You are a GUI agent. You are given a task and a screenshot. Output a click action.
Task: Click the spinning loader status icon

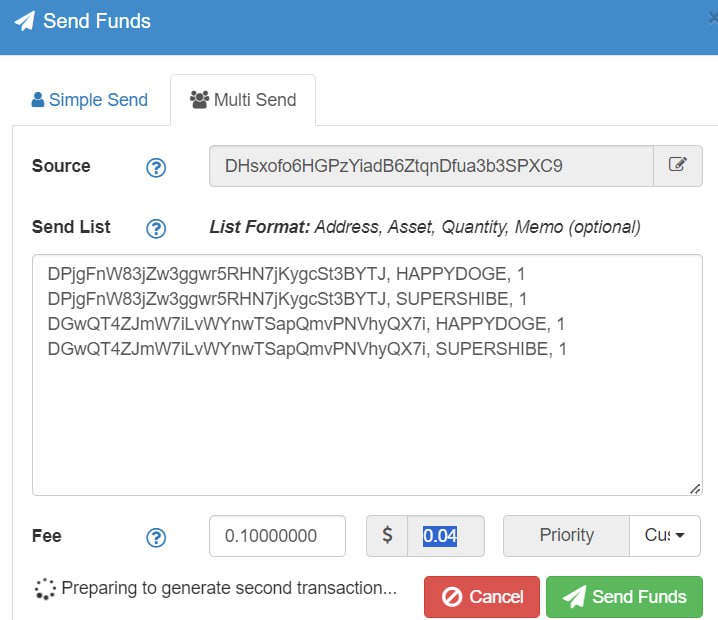point(45,589)
